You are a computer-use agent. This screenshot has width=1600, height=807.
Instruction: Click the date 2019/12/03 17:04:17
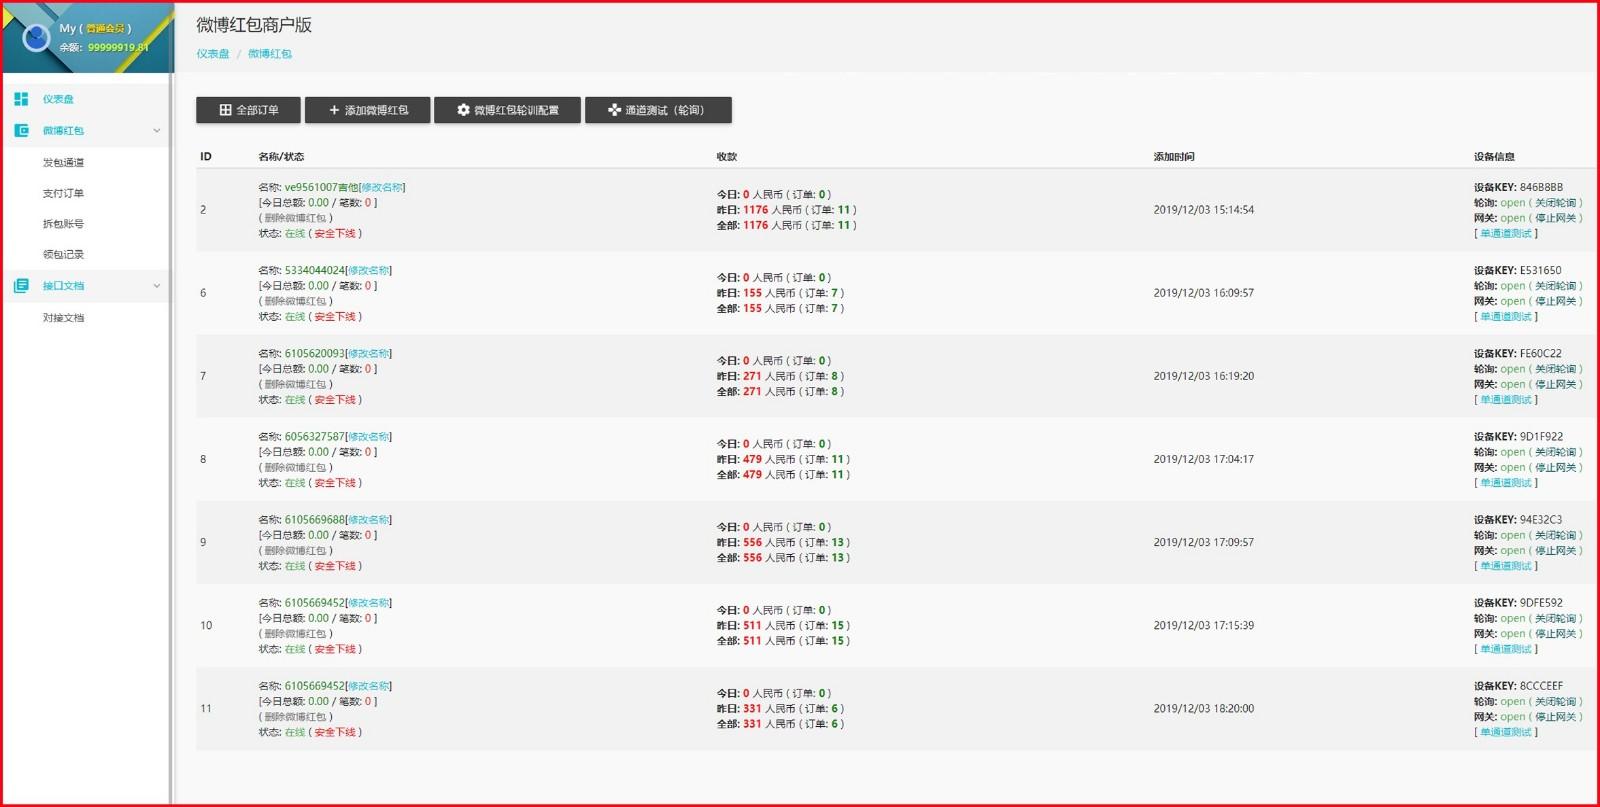pyautogui.click(x=1203, y=459)
